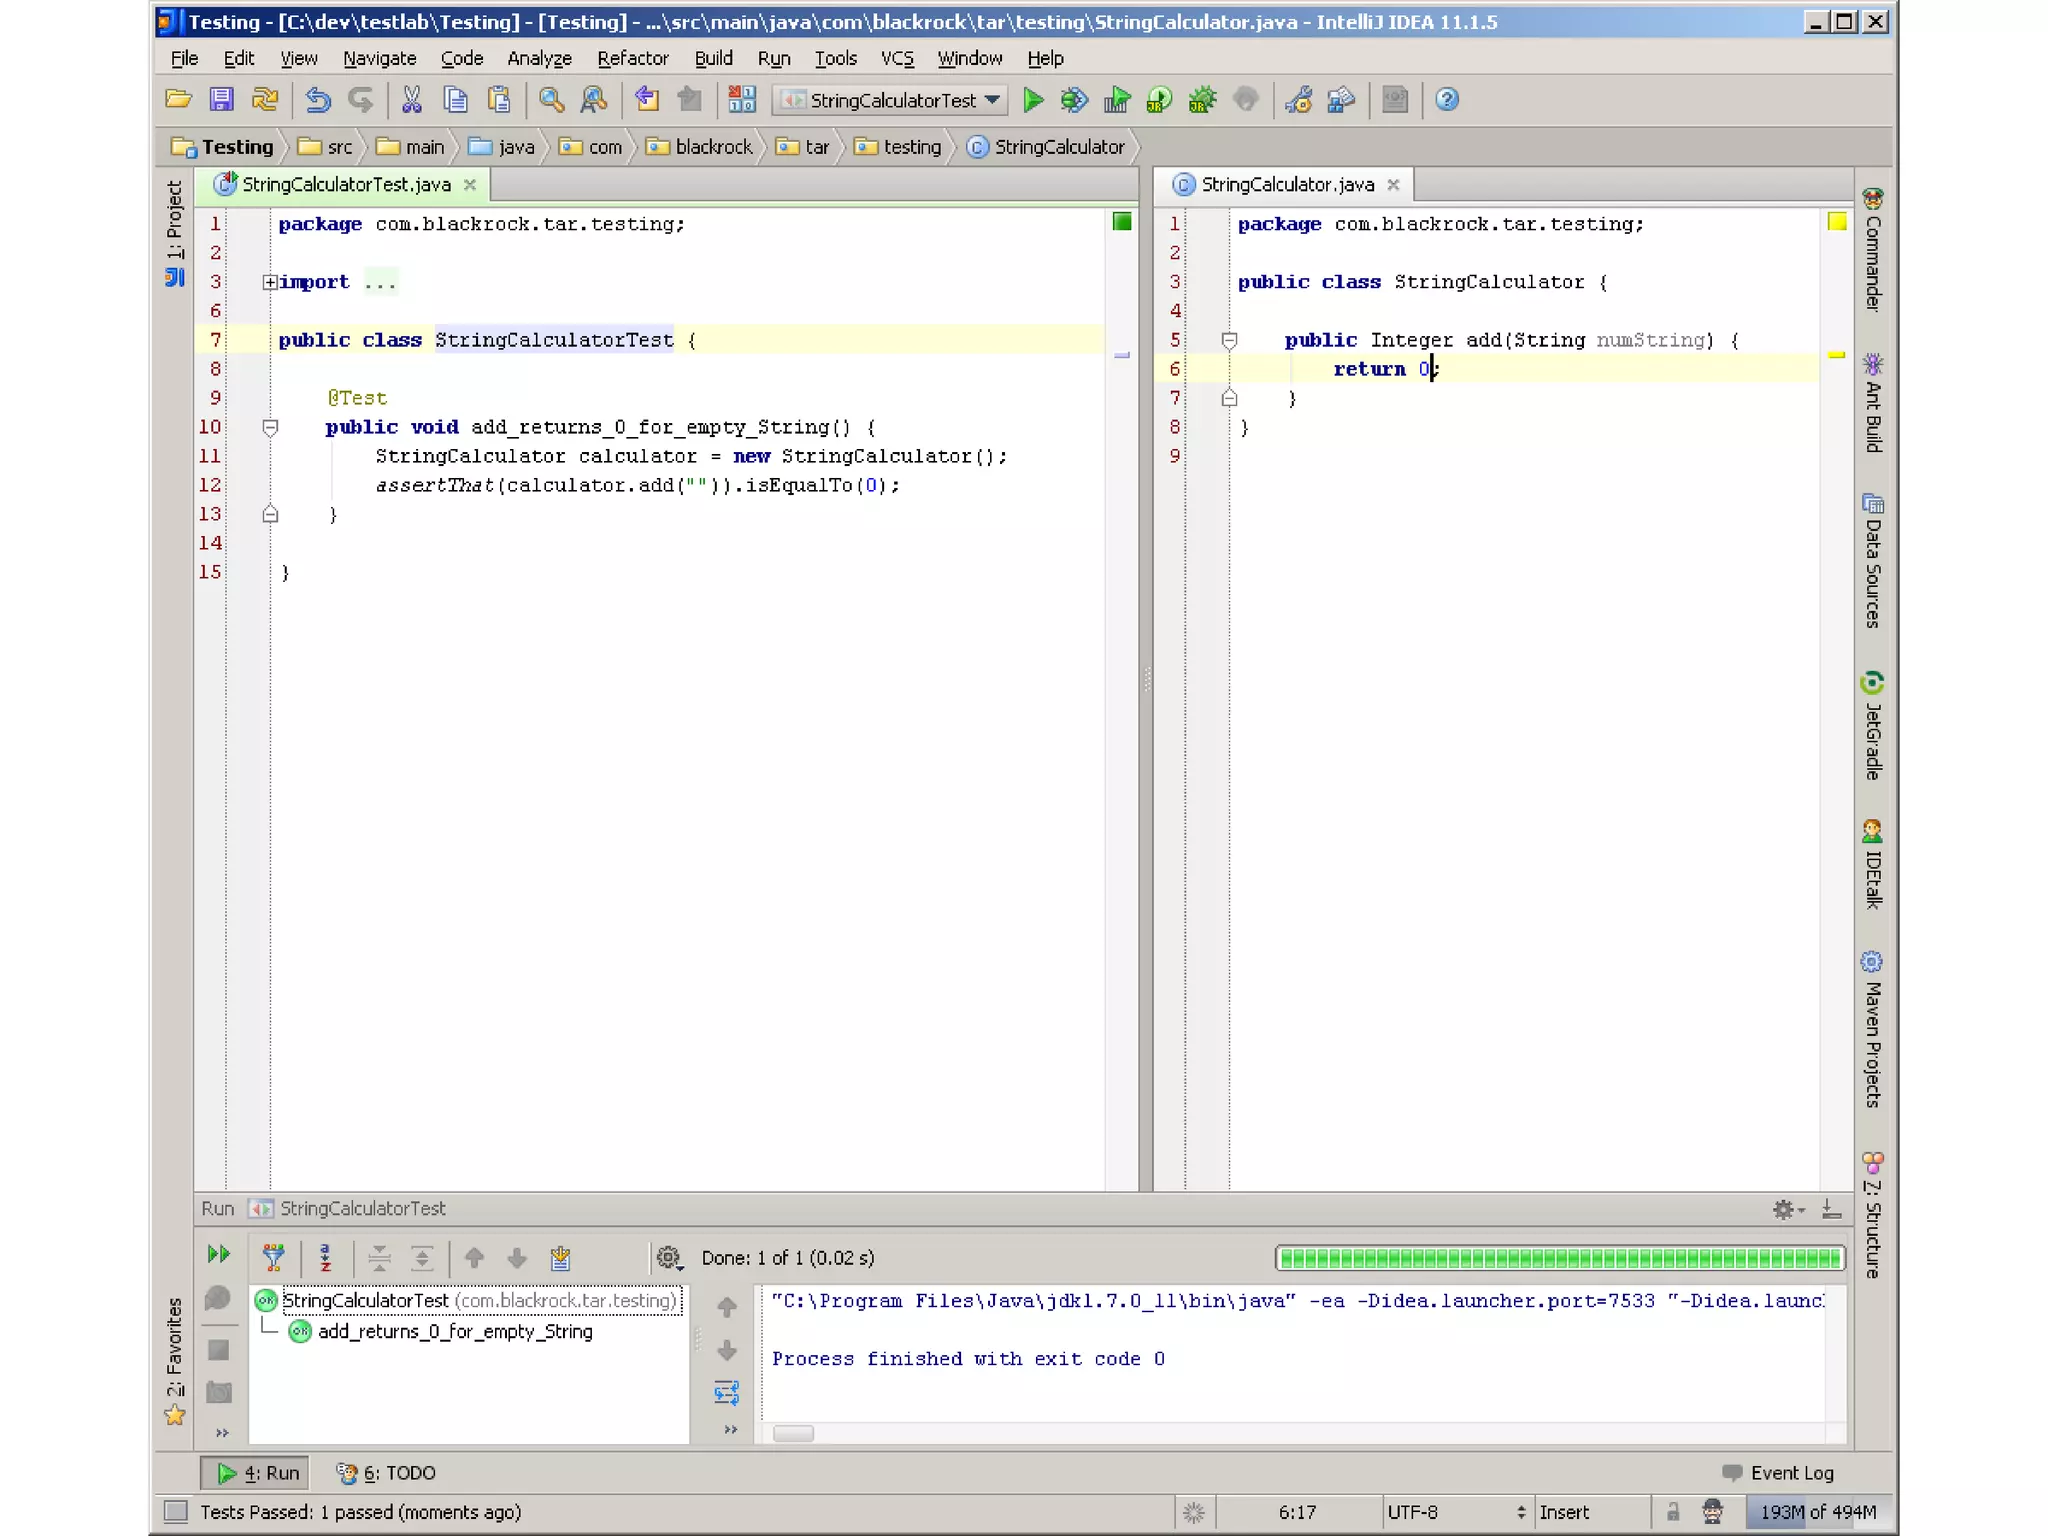
Task: Click the Save All toolbar icon
Action: pos(221,100)
